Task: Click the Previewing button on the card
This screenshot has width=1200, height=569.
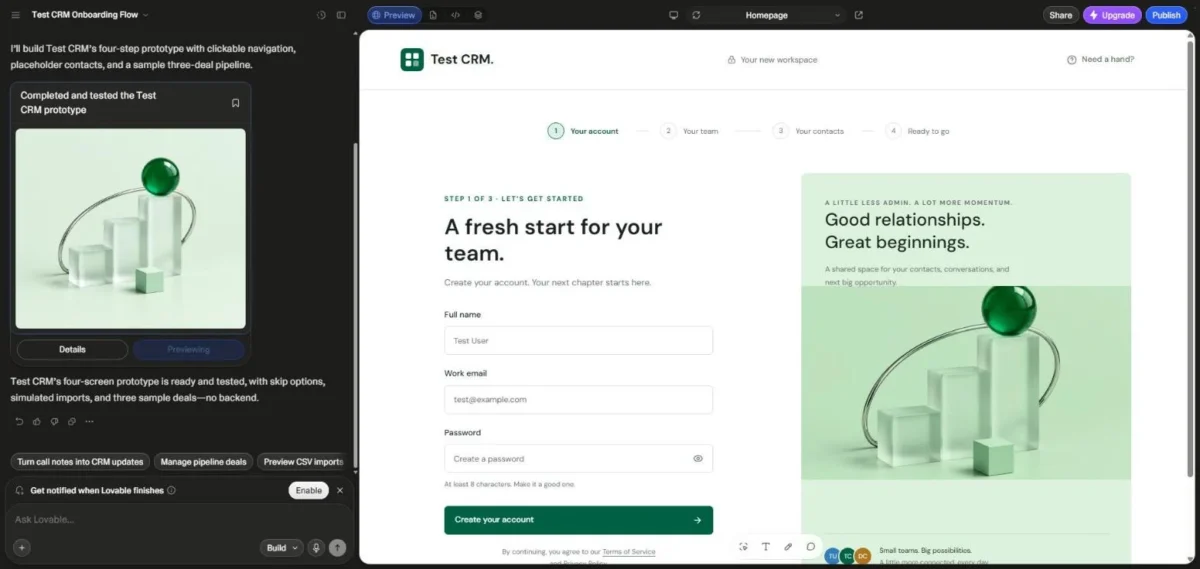Action: [x=188, y=350]
